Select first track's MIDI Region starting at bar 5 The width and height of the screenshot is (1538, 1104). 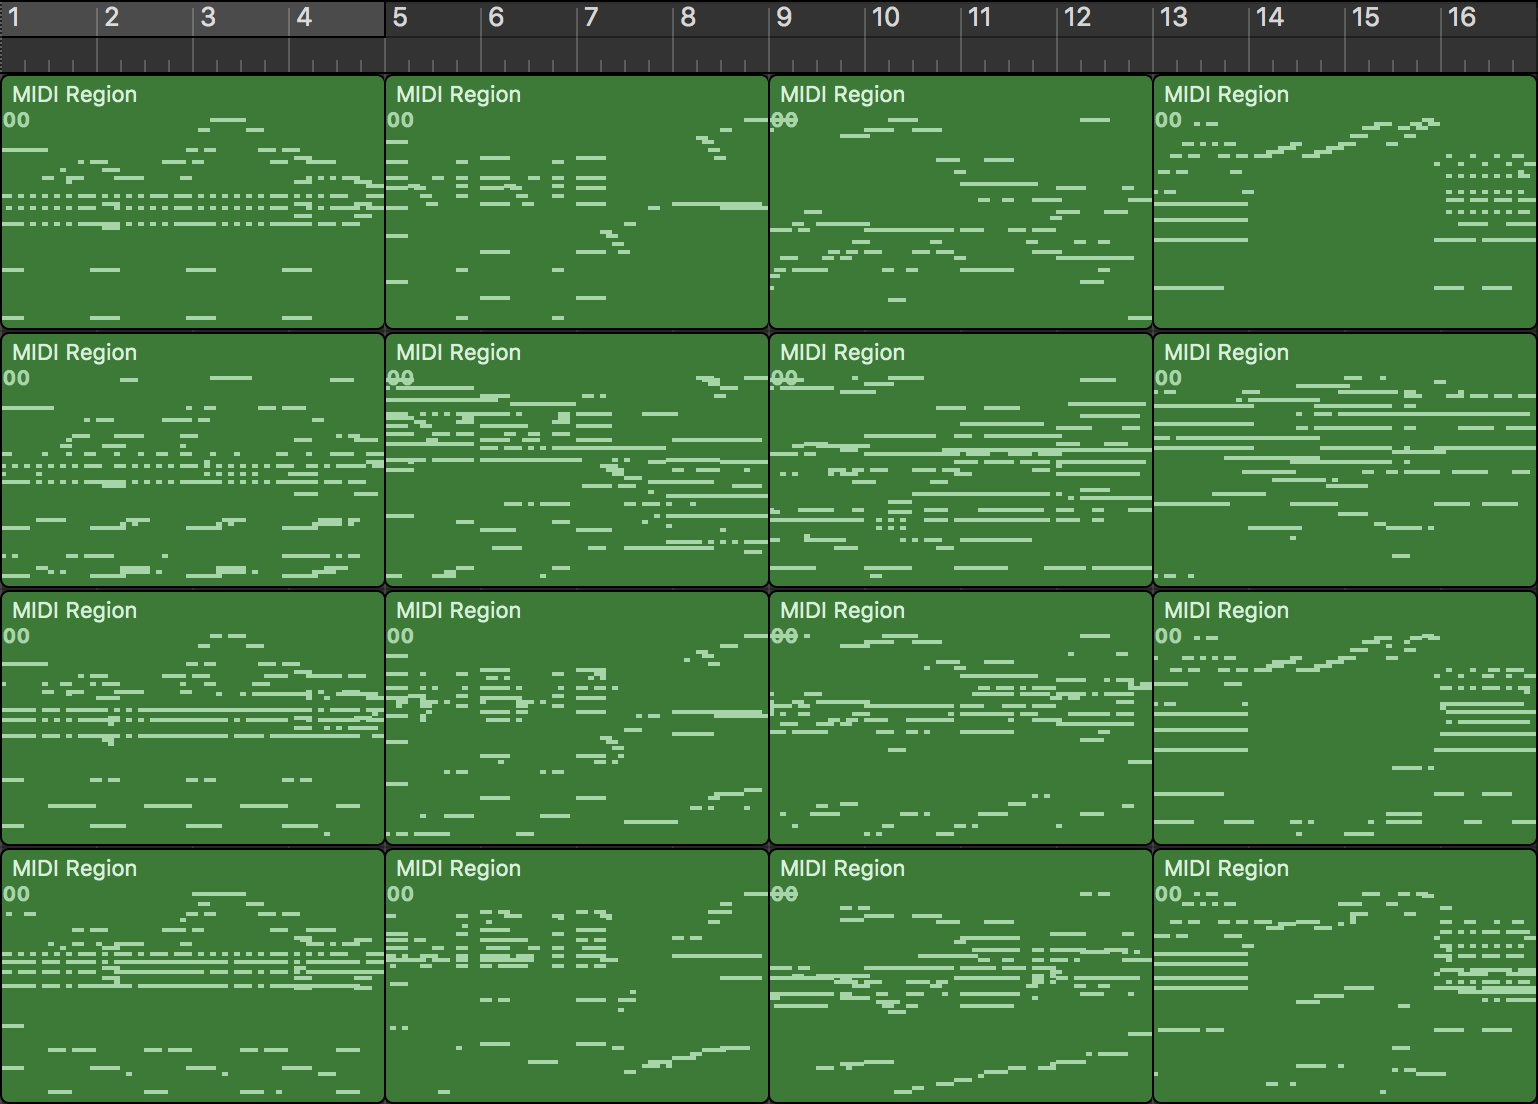click(577, 202)
